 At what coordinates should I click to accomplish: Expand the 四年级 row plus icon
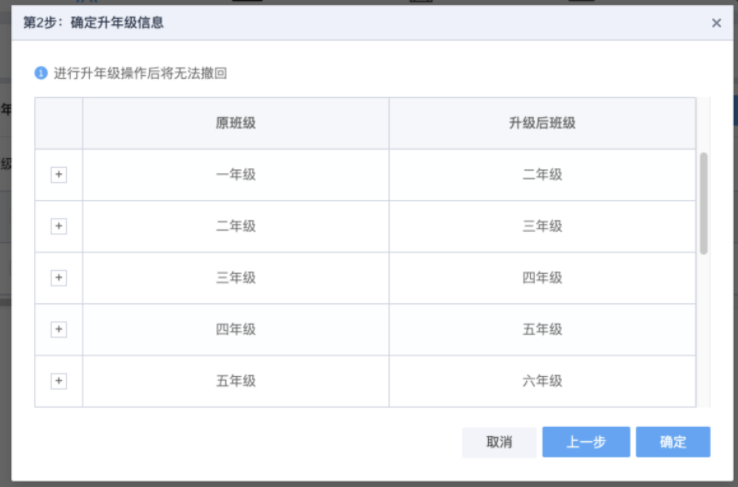[x=58, y=329]
